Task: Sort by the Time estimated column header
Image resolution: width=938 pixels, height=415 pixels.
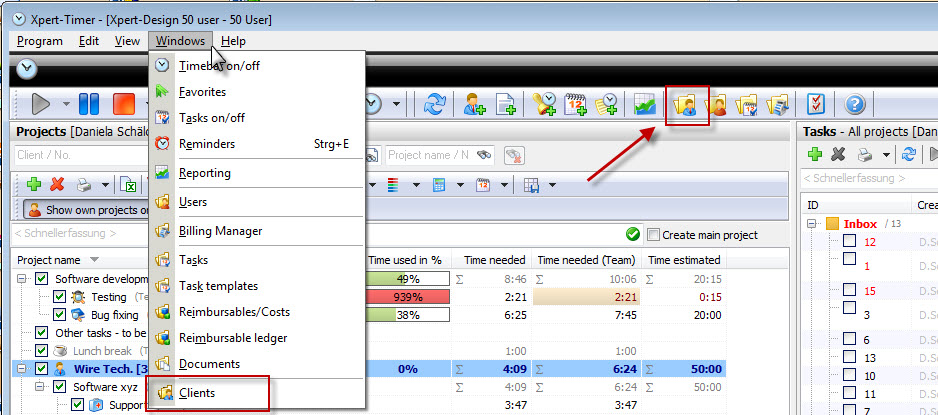Action: pos(684,260)
